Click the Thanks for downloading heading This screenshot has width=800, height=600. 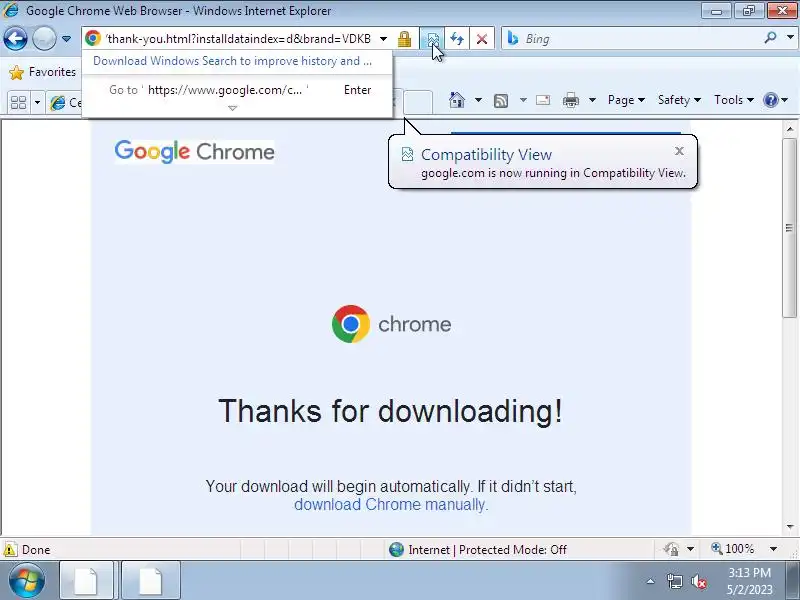391,411
